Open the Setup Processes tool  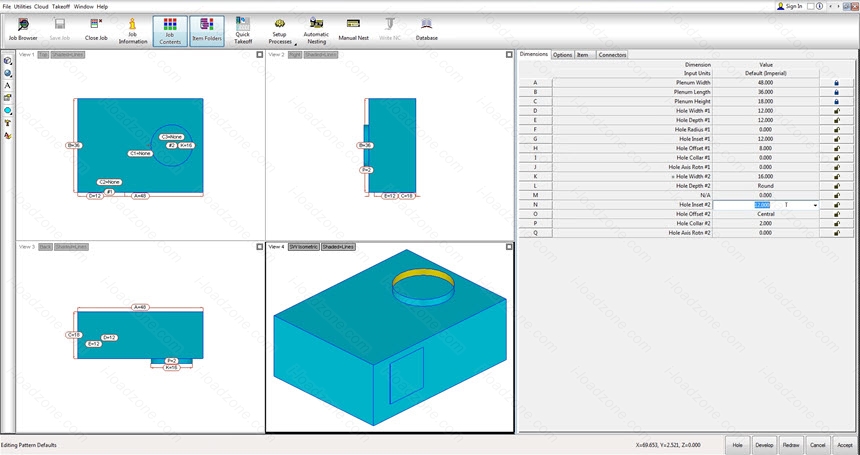click(x=280, y=31)
